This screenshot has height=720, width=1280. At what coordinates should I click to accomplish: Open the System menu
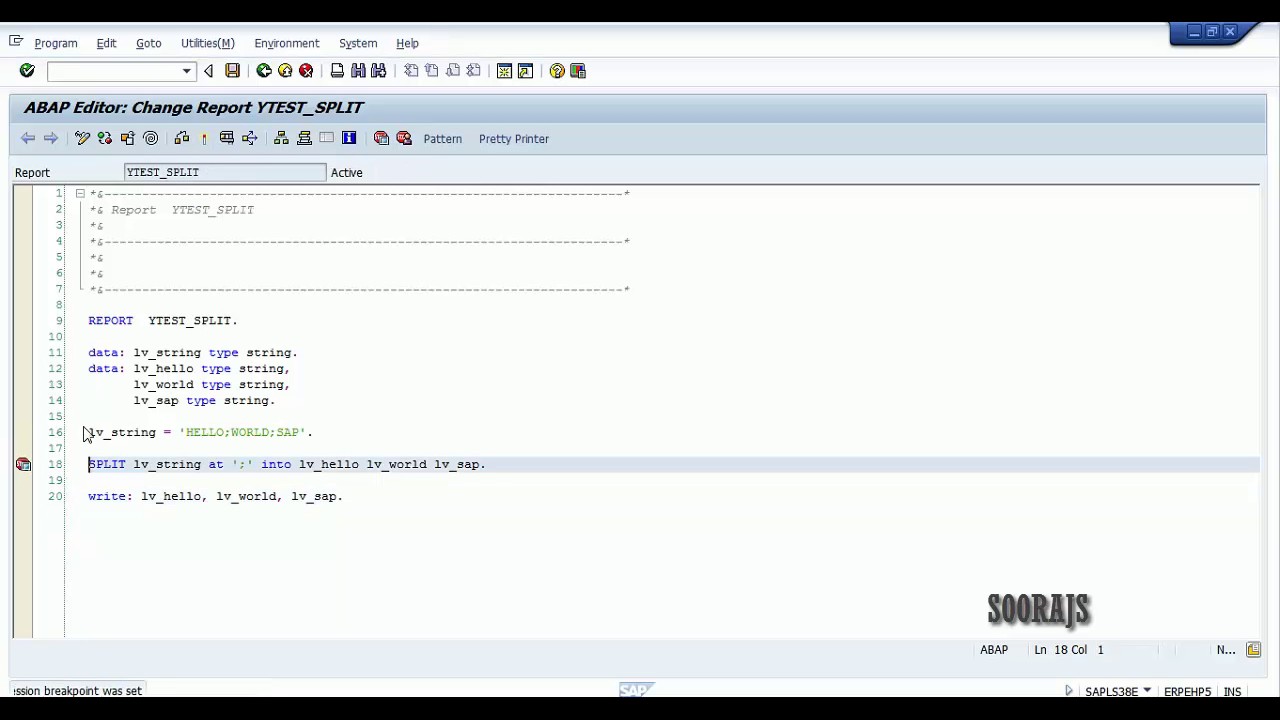[358, 43]
